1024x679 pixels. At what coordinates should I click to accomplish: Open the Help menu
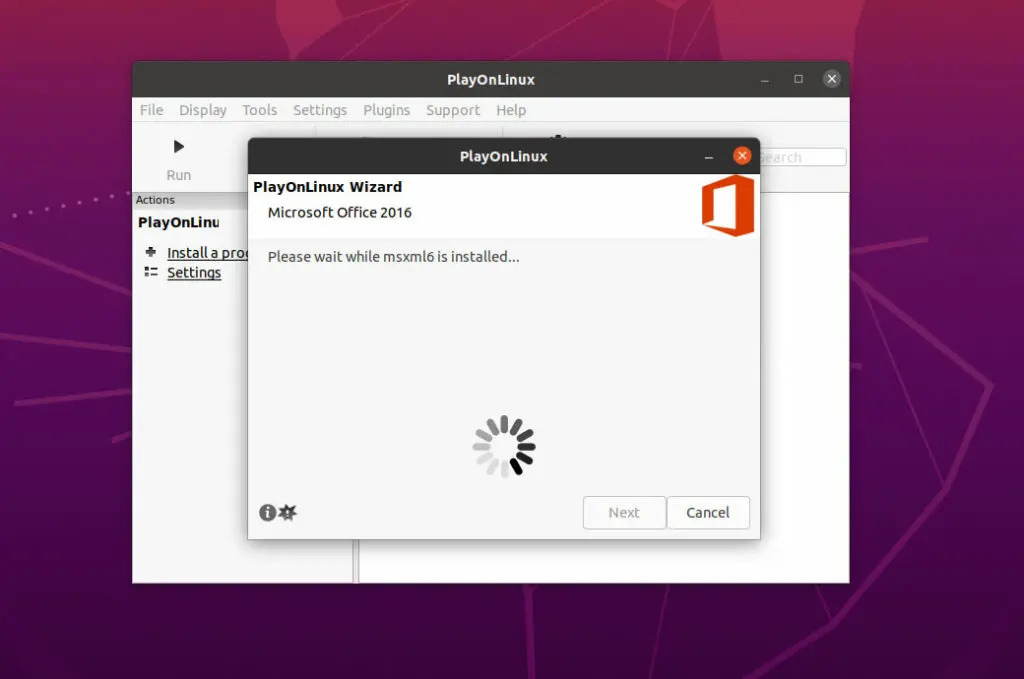pyautogui.click(x=511, y=110)
